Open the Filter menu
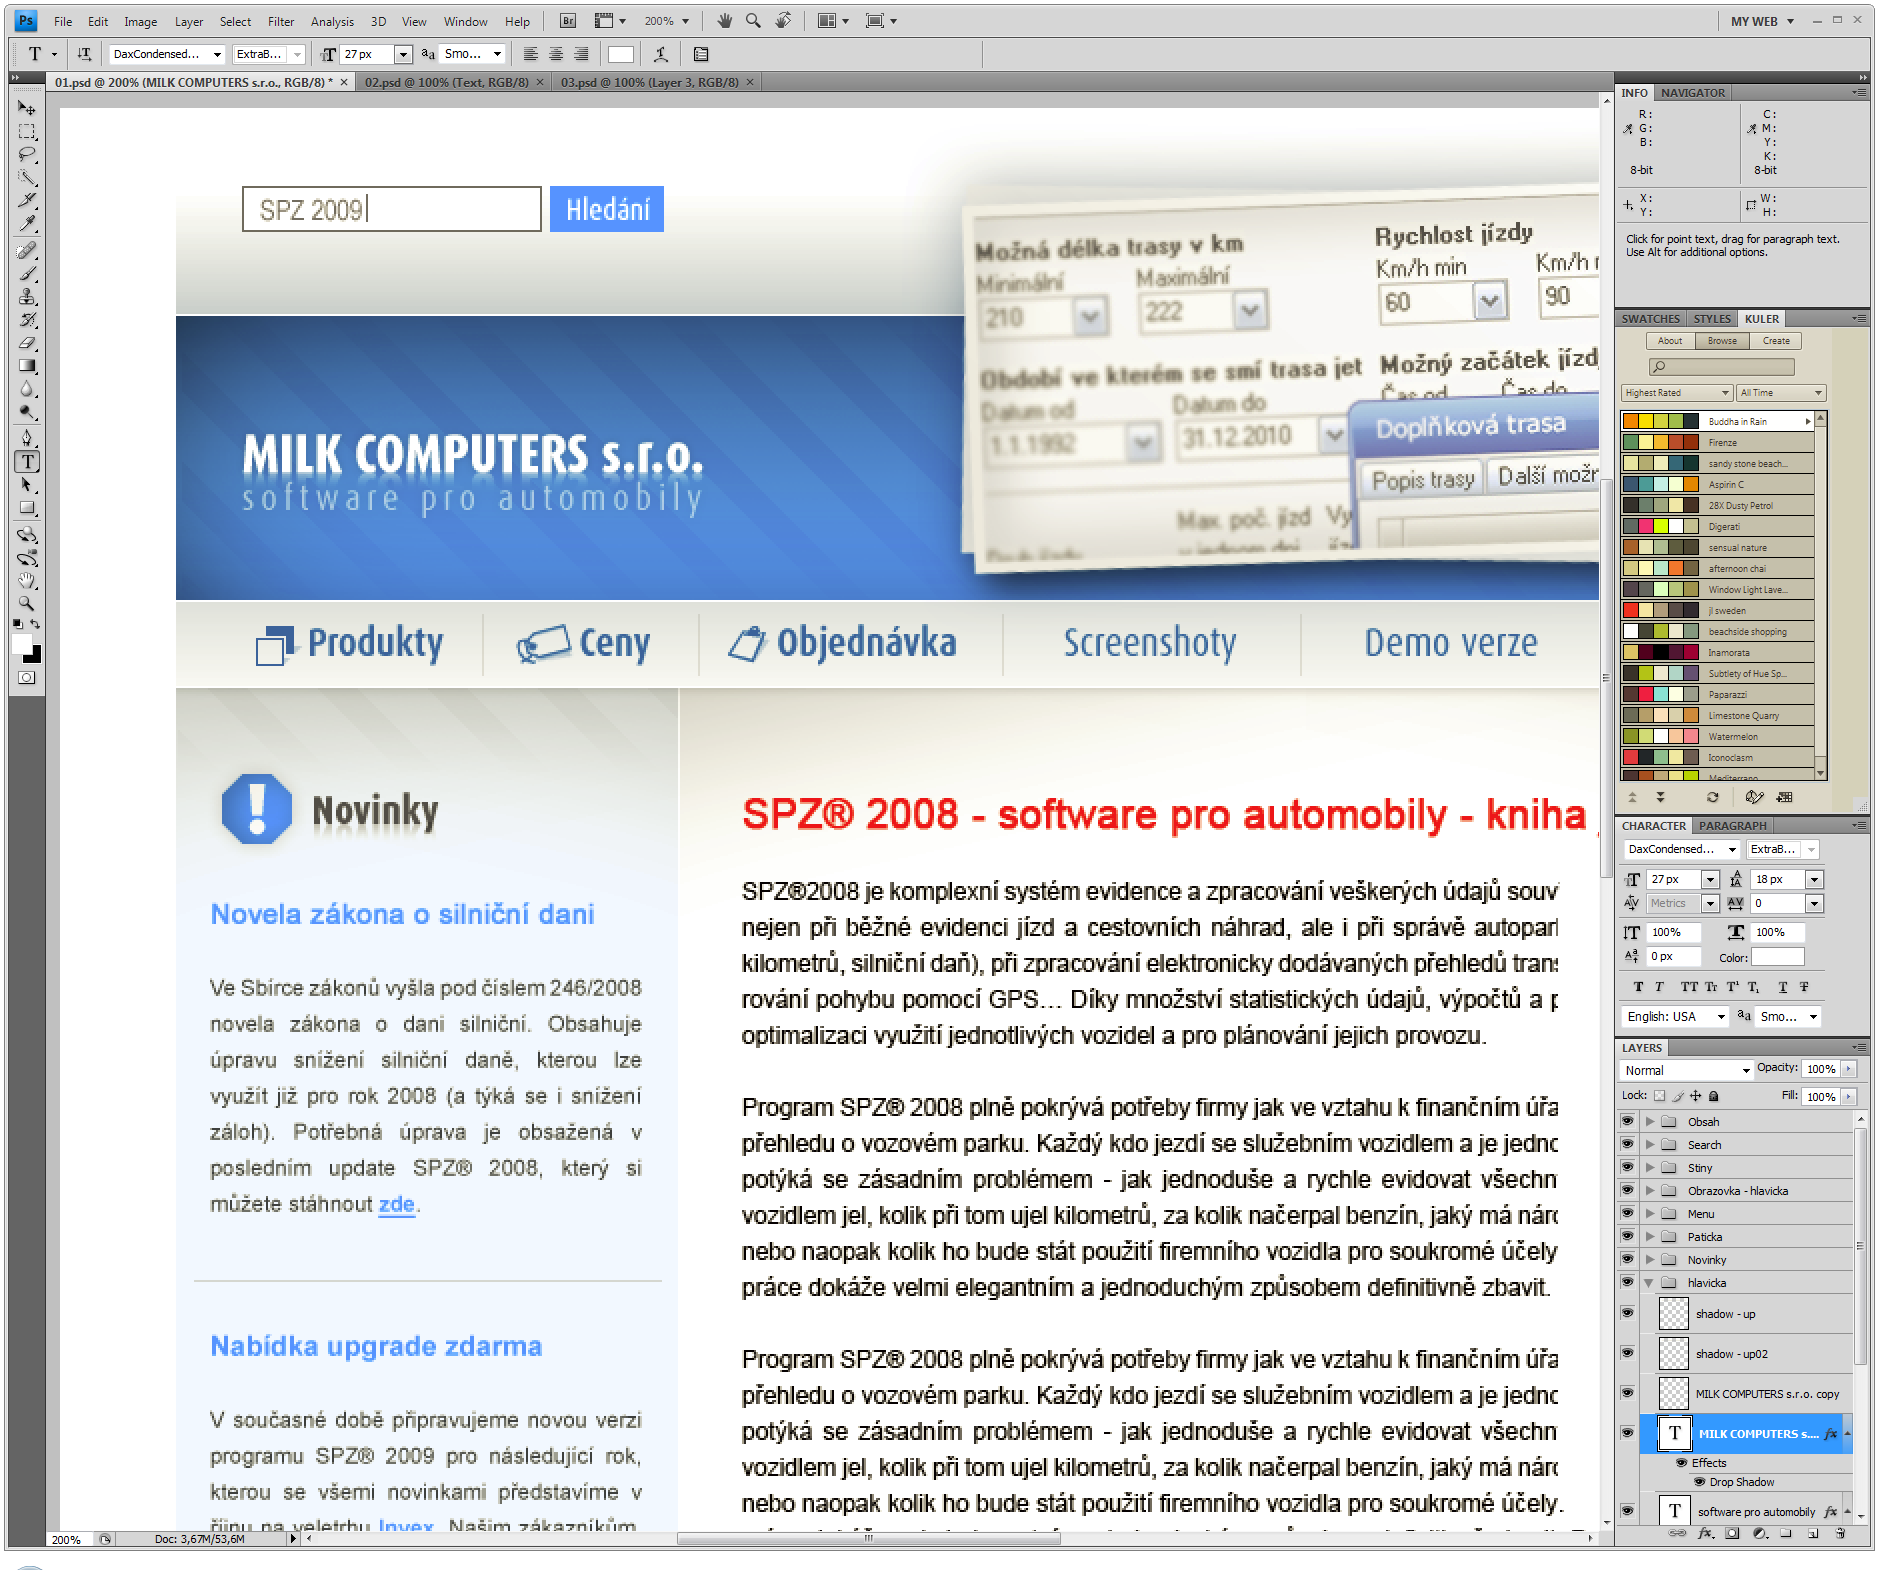 pos(281,21)
